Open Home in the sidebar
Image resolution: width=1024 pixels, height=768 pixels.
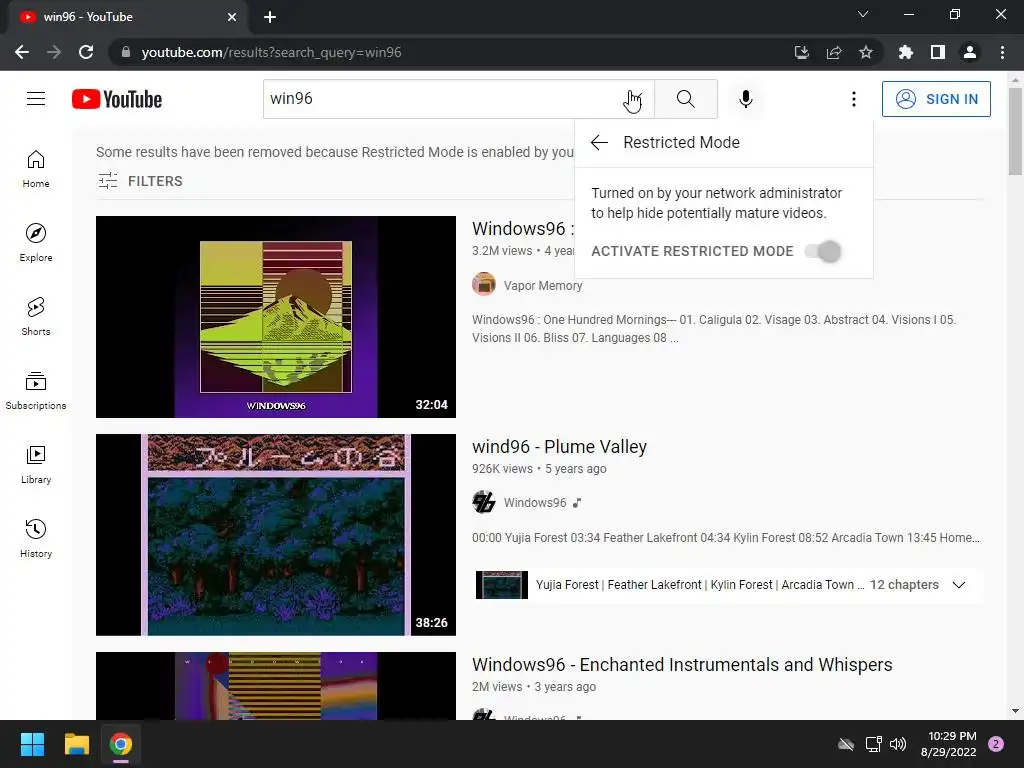click(x=36, y=168)
